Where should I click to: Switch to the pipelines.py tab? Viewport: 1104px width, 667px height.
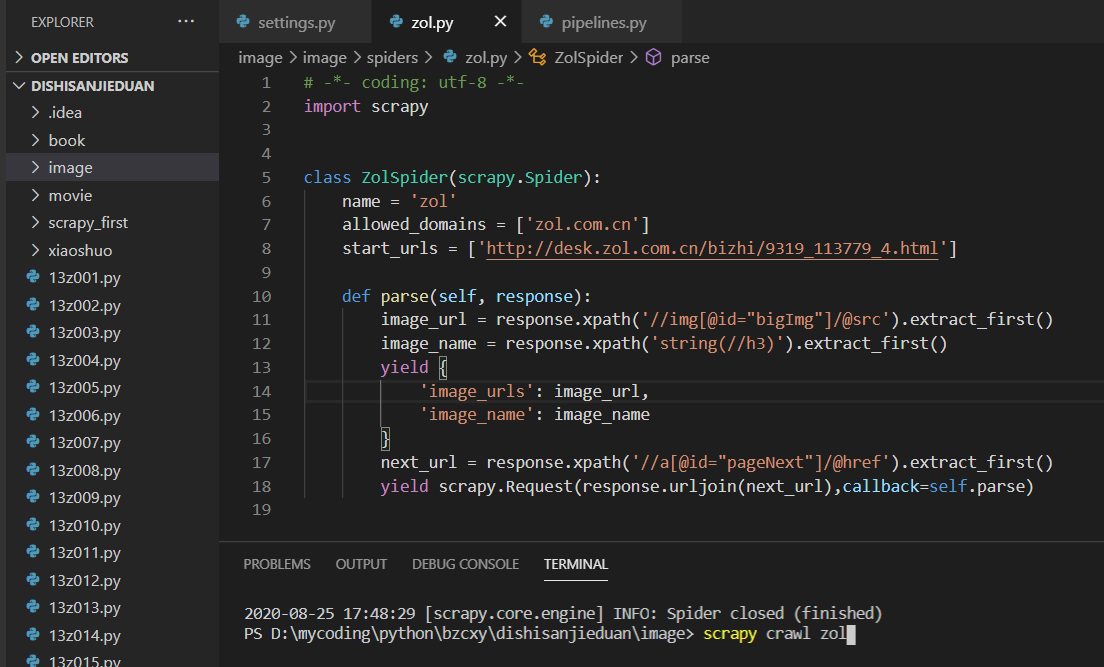point(603,22)
